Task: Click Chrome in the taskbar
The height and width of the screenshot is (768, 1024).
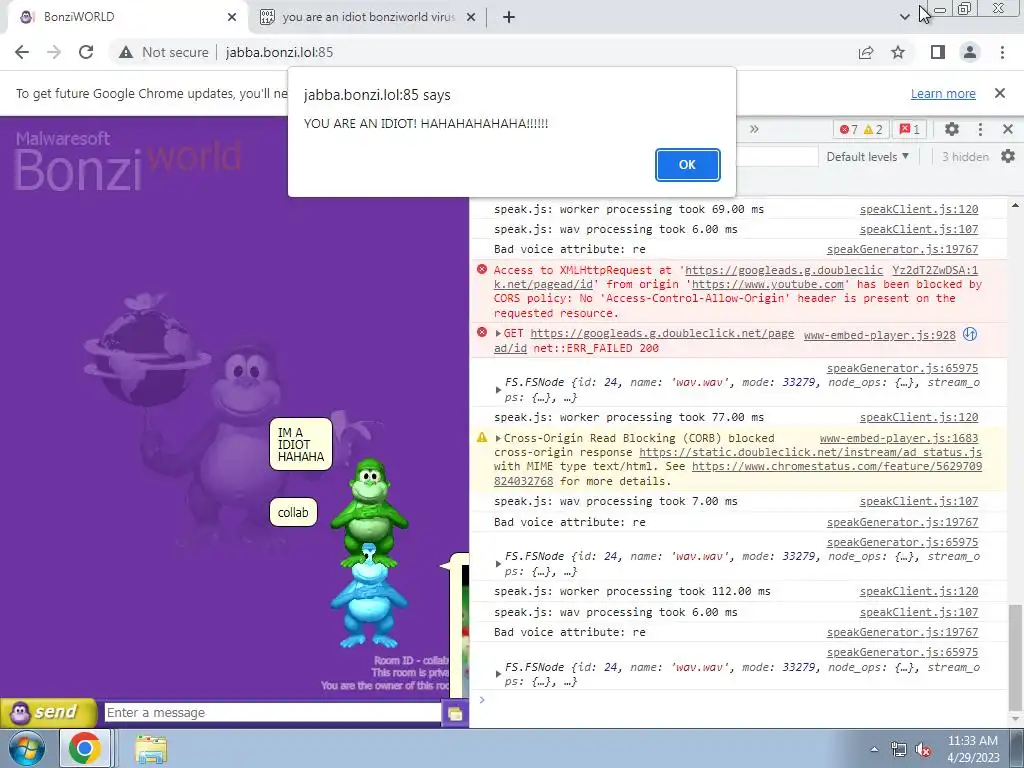Action: pos(85,748)
